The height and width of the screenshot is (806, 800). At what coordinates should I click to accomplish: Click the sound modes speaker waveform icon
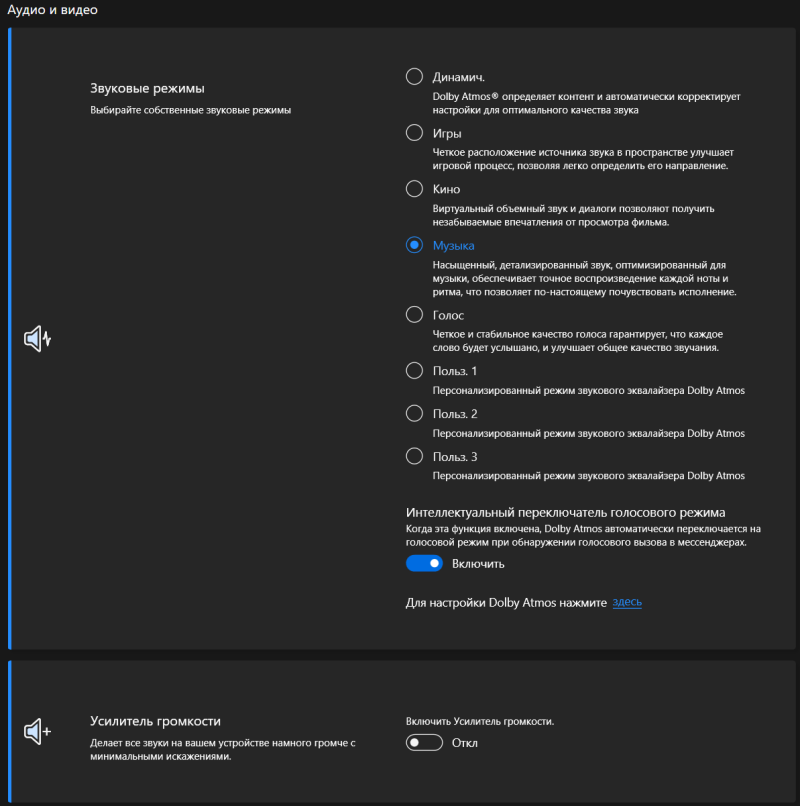[x=38, y=339]
